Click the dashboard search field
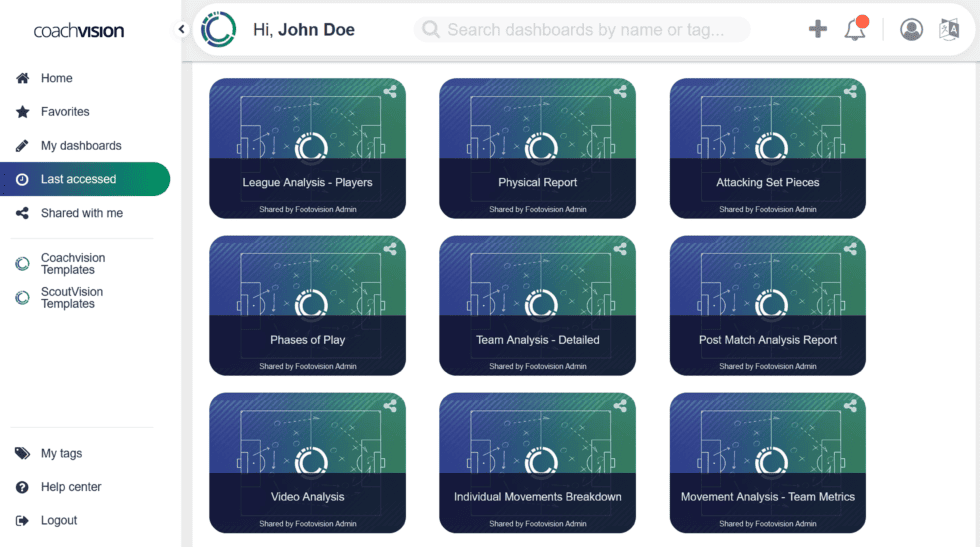Viewport: 980px width, 547px height. point(585,30)
